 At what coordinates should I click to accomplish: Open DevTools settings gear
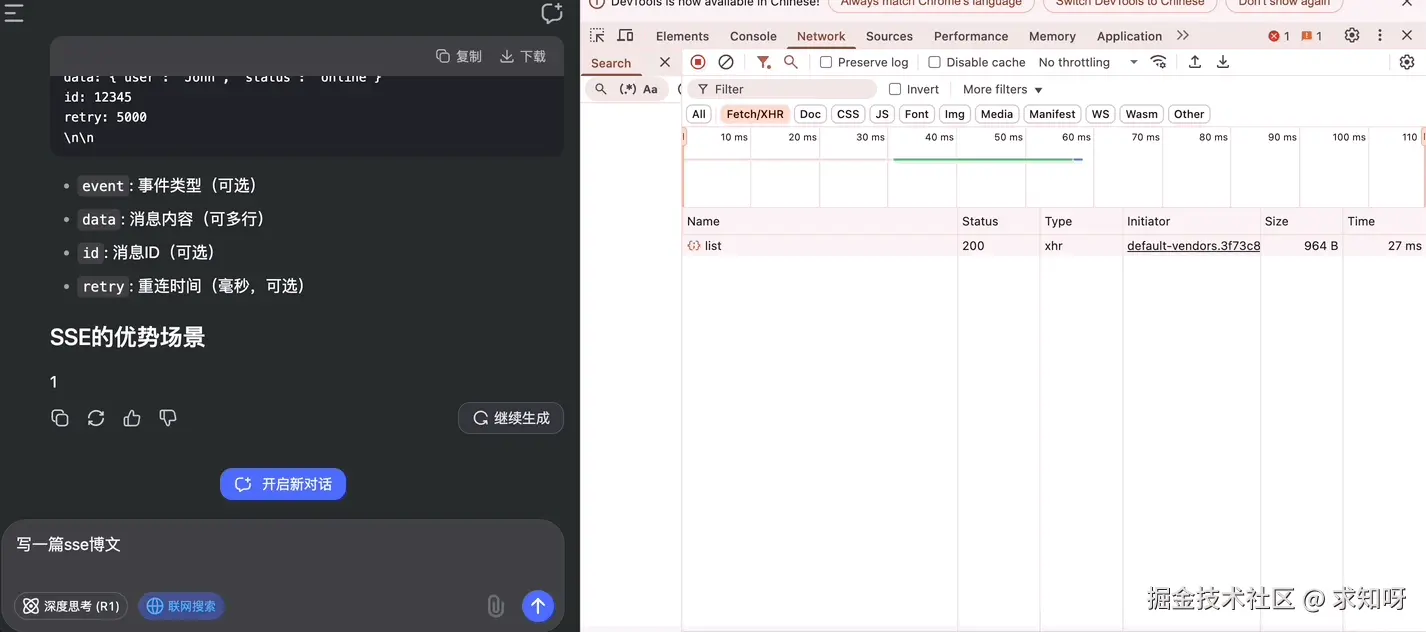(x=1352, y=35)
